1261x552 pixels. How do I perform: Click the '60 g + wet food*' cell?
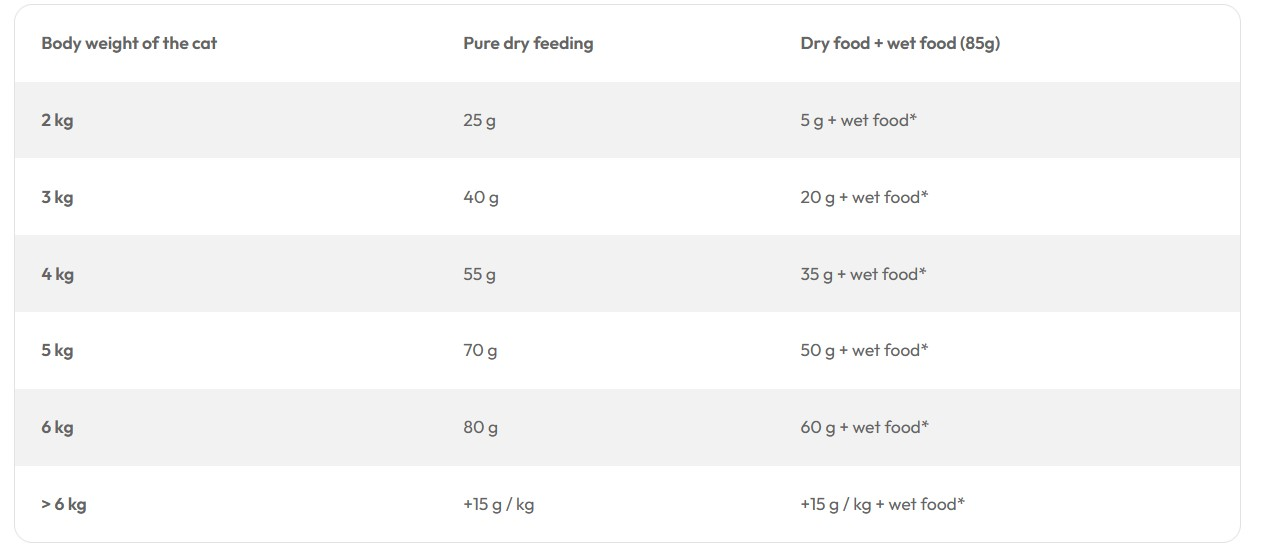coord(864,427)
